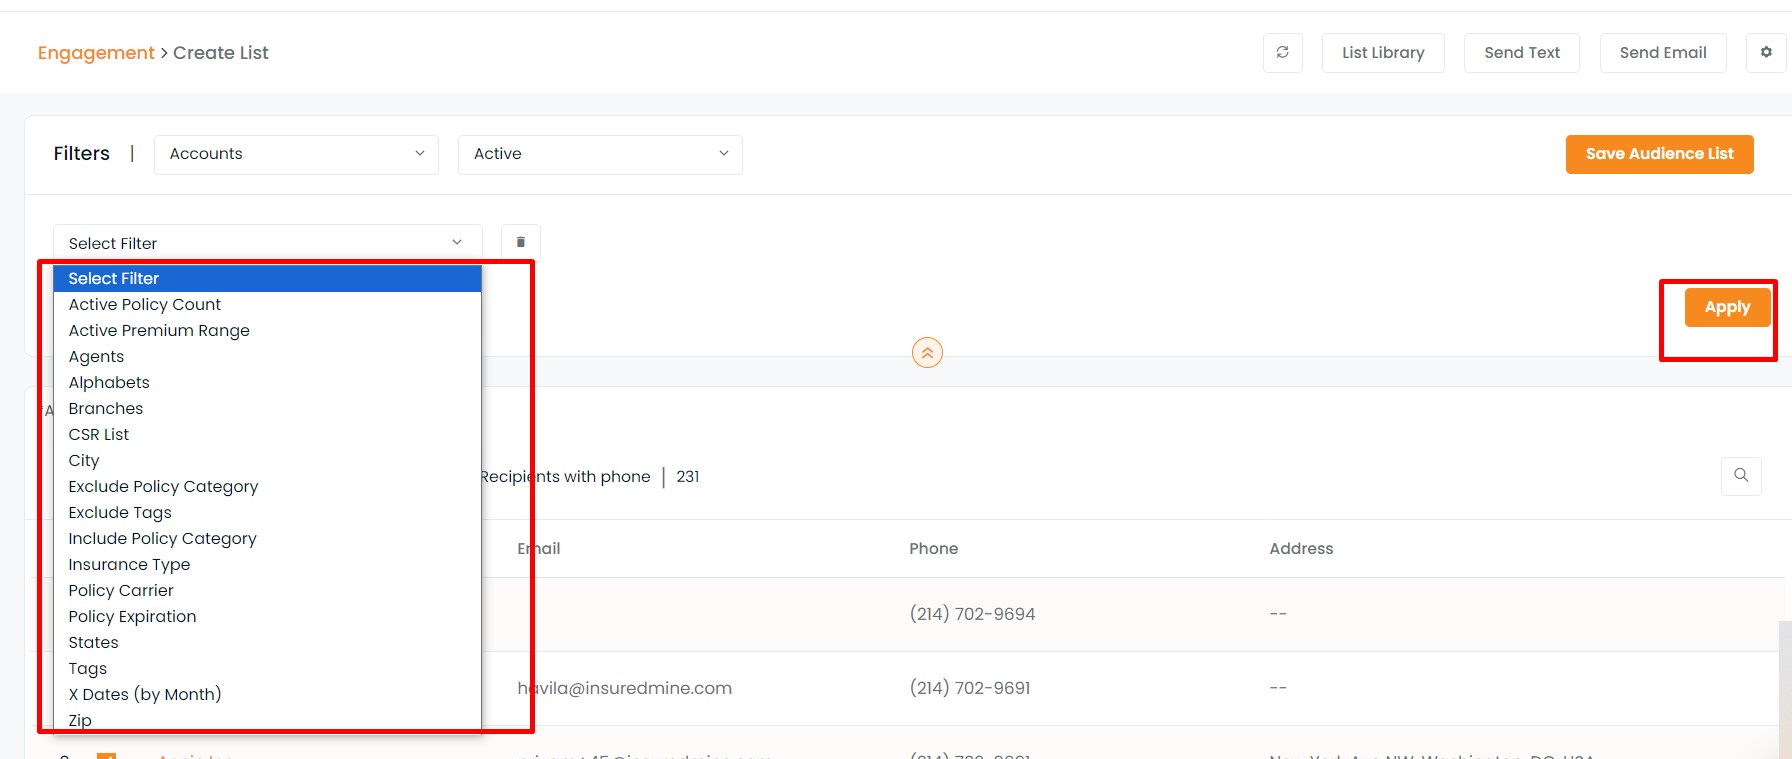Click the Address column header
The width and height of the screenshot is (1792, 759).
pos(1301,549)
